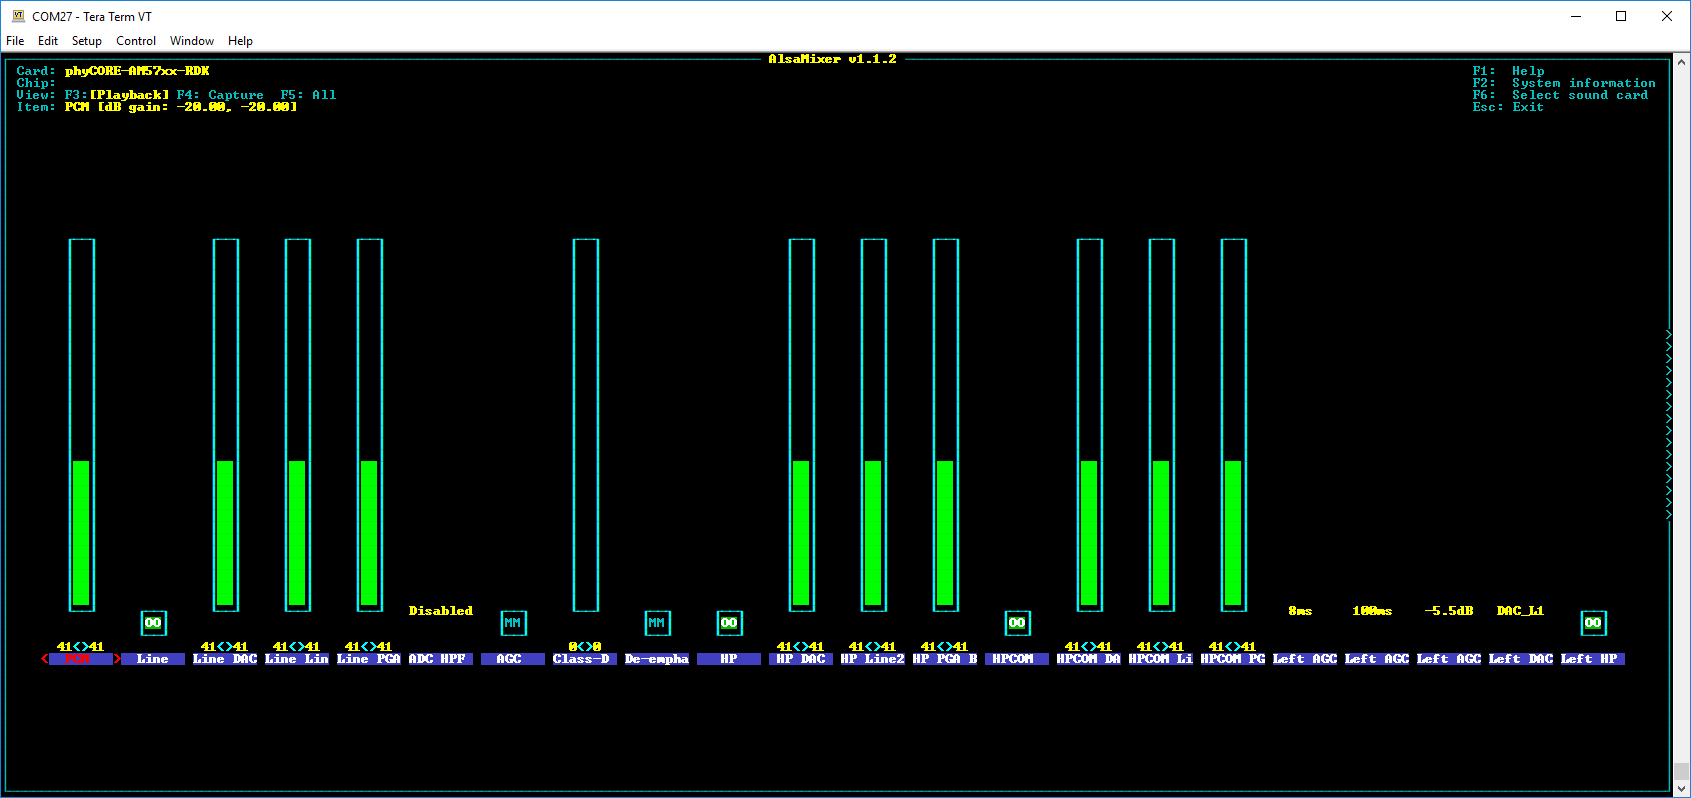Viewport: 1691px width, 798px height.
Task: Click the Left AGC '-5.5dB' value
Action: click(x=1449, y=611)
